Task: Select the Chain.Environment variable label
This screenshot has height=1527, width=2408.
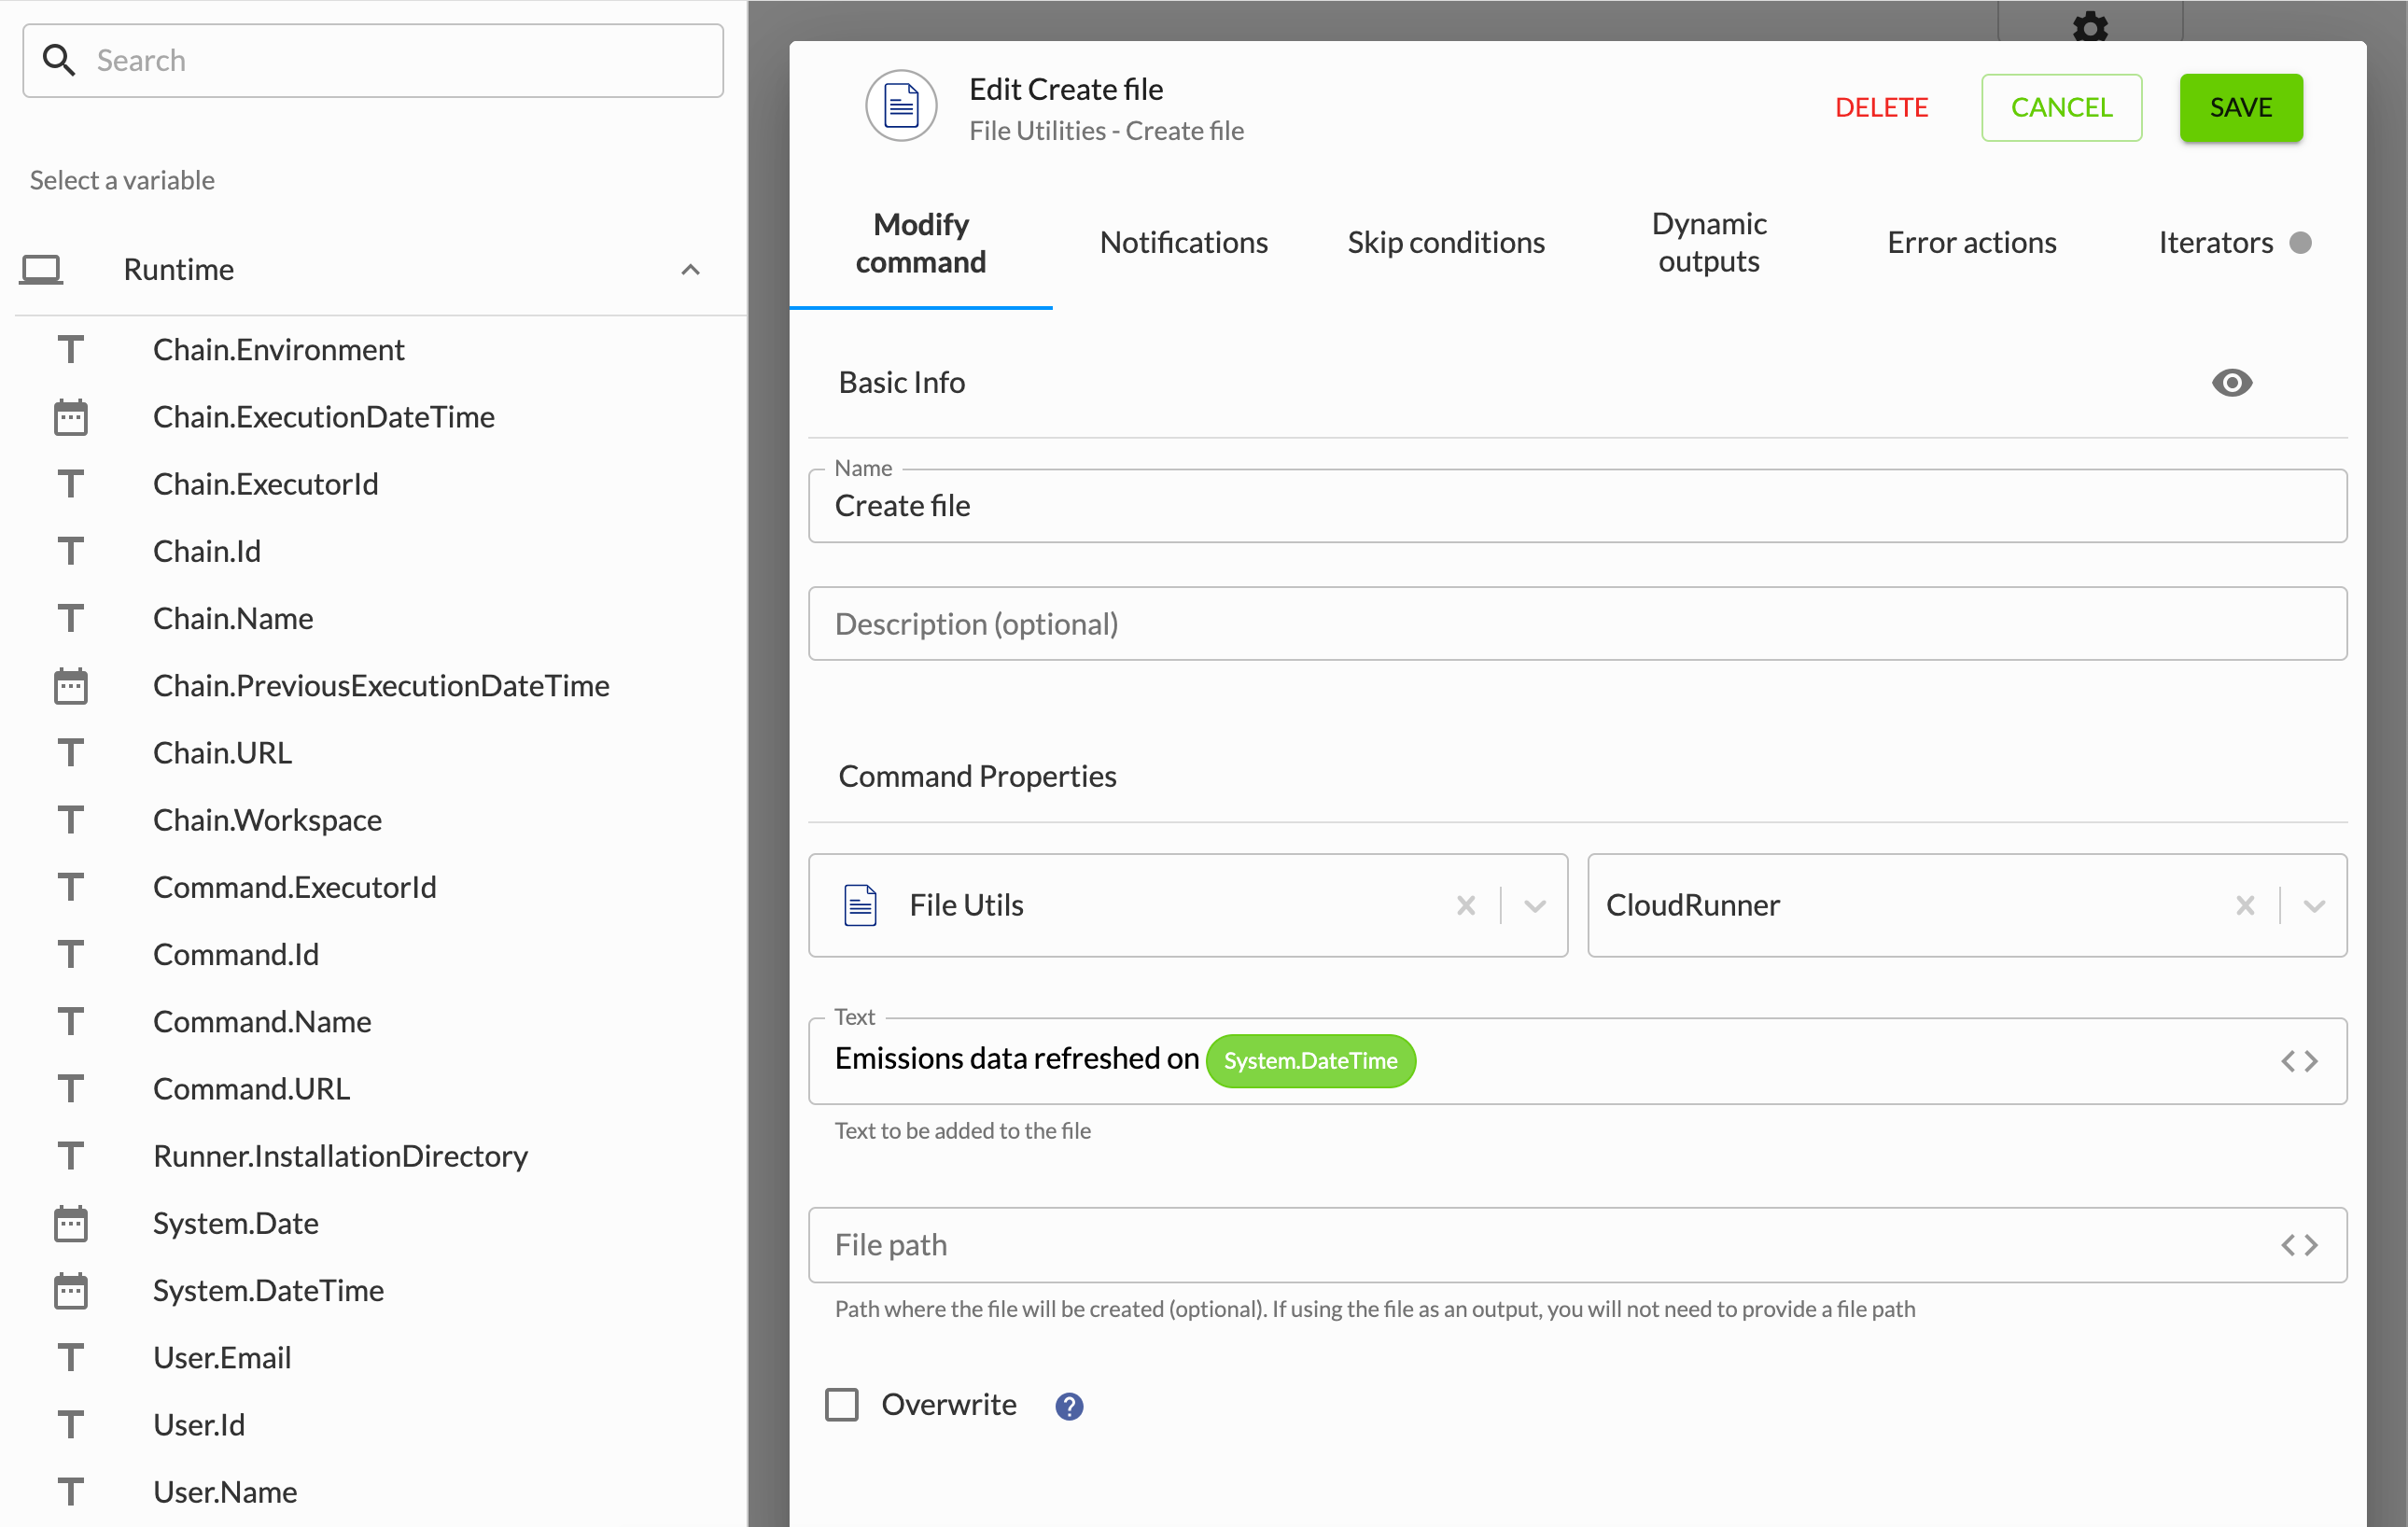Action: click(x=278, y=350)
